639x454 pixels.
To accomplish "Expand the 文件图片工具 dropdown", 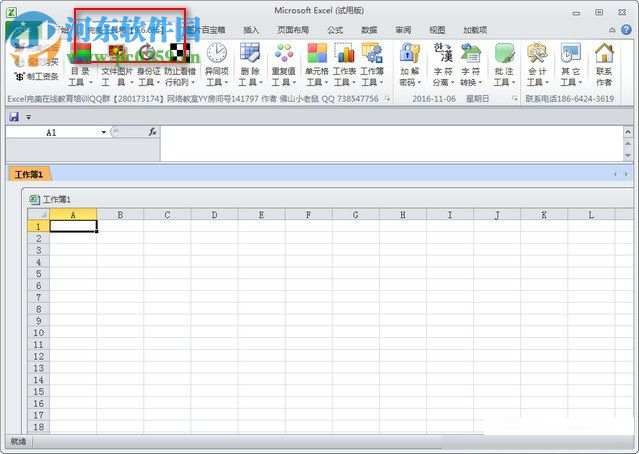I will pos(132,83).
